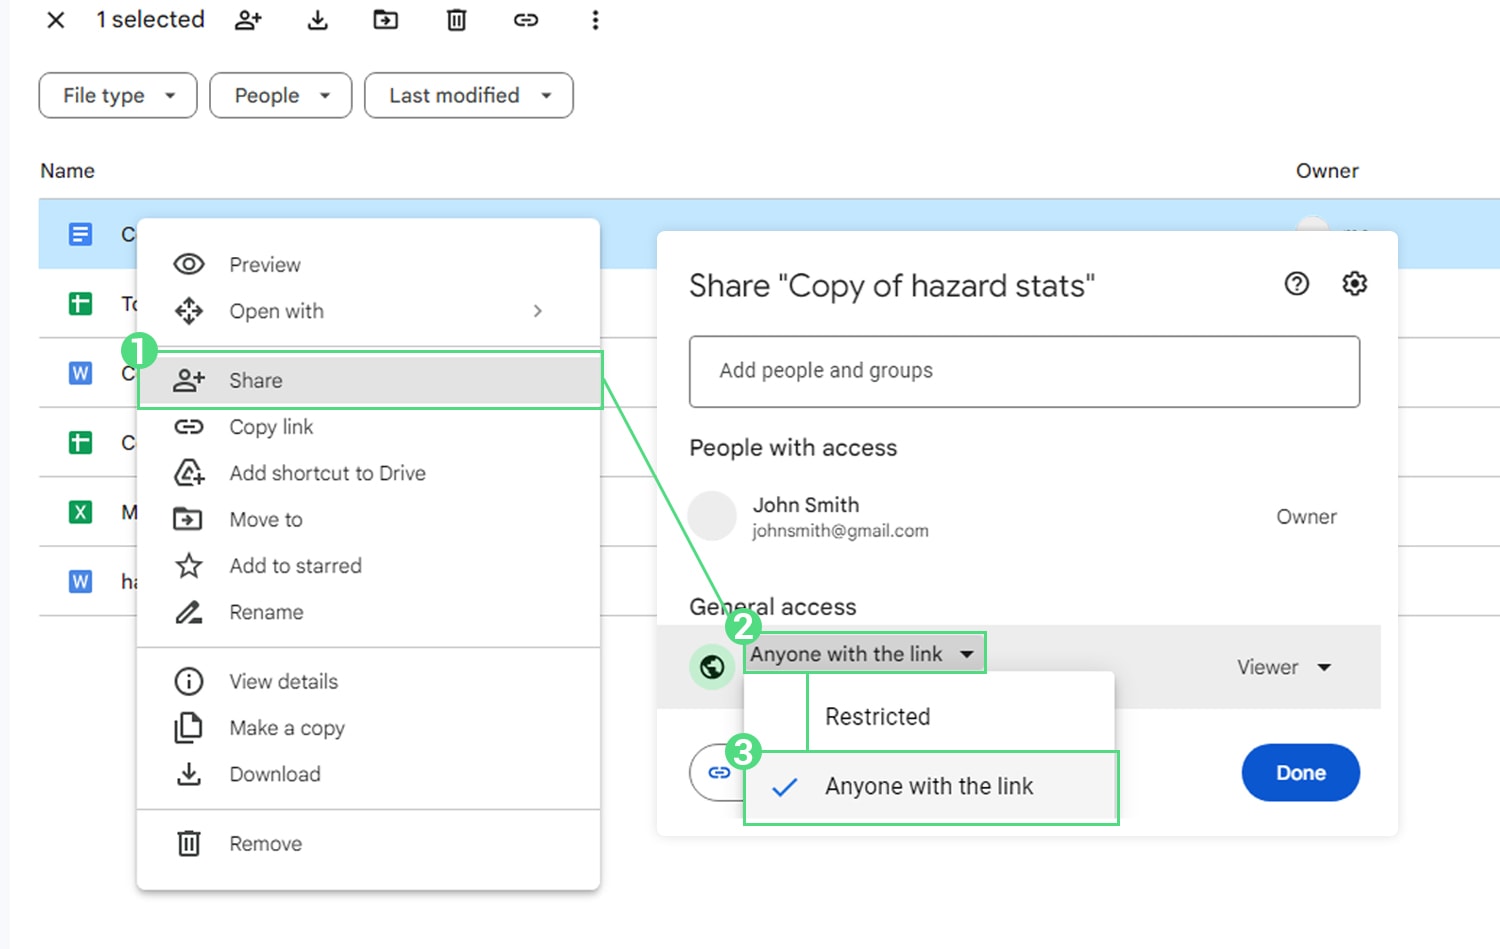Change the Viewer permission level

coord(1285,667)
